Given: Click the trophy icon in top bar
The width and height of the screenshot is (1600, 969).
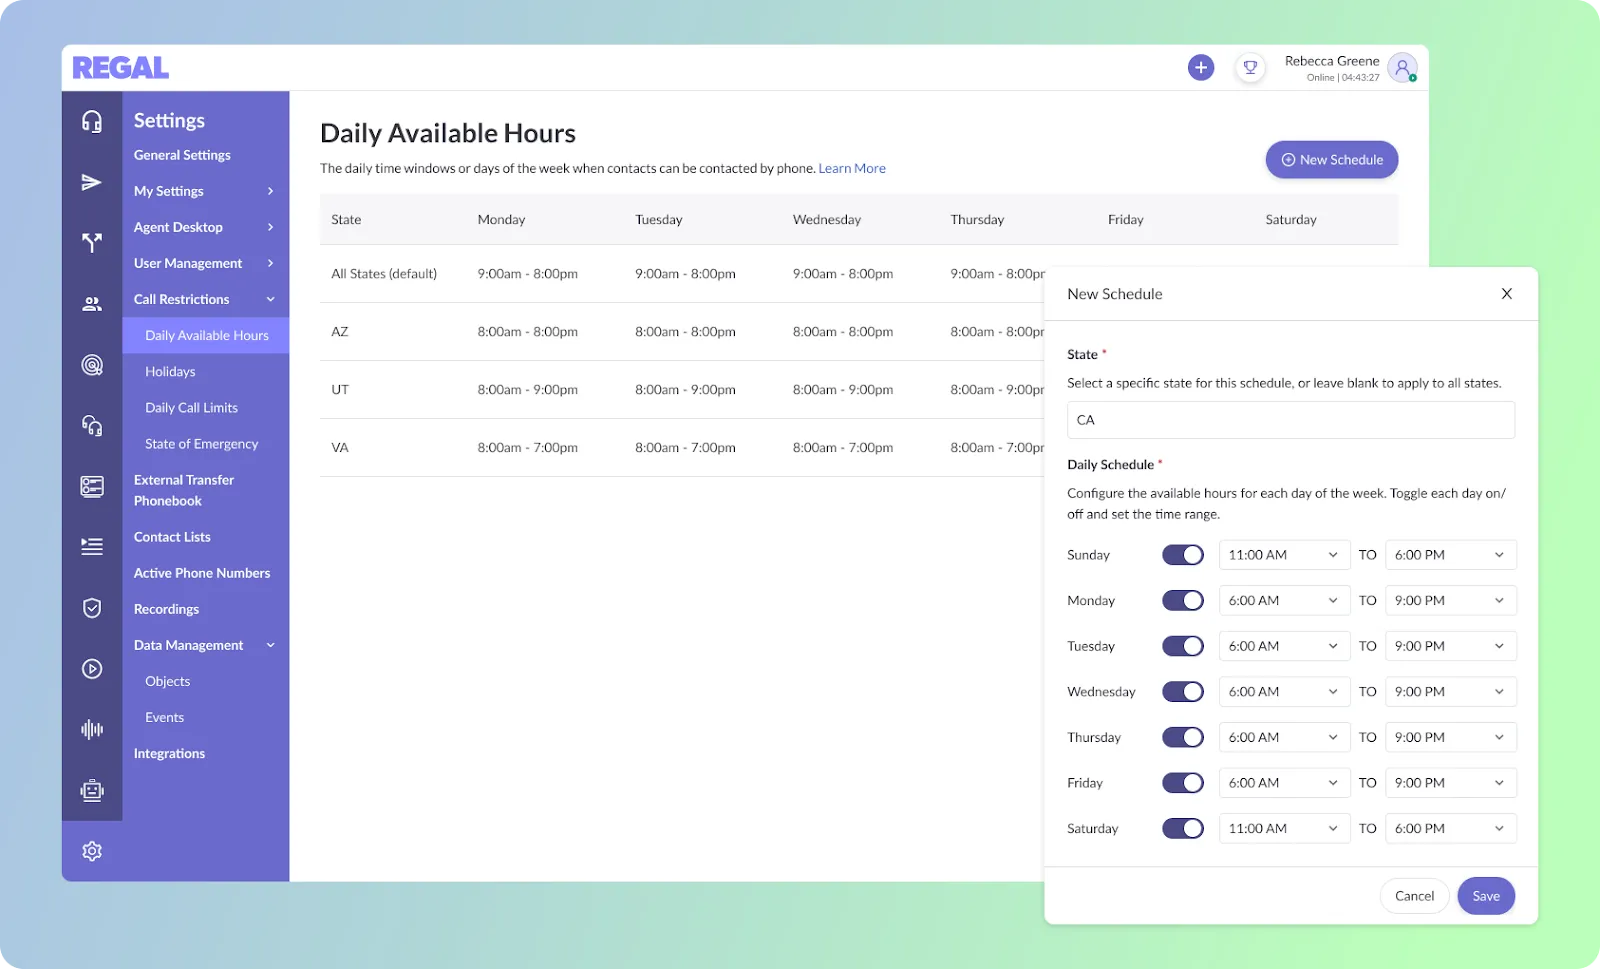Looking at the screenshot, I should 1250,68.
